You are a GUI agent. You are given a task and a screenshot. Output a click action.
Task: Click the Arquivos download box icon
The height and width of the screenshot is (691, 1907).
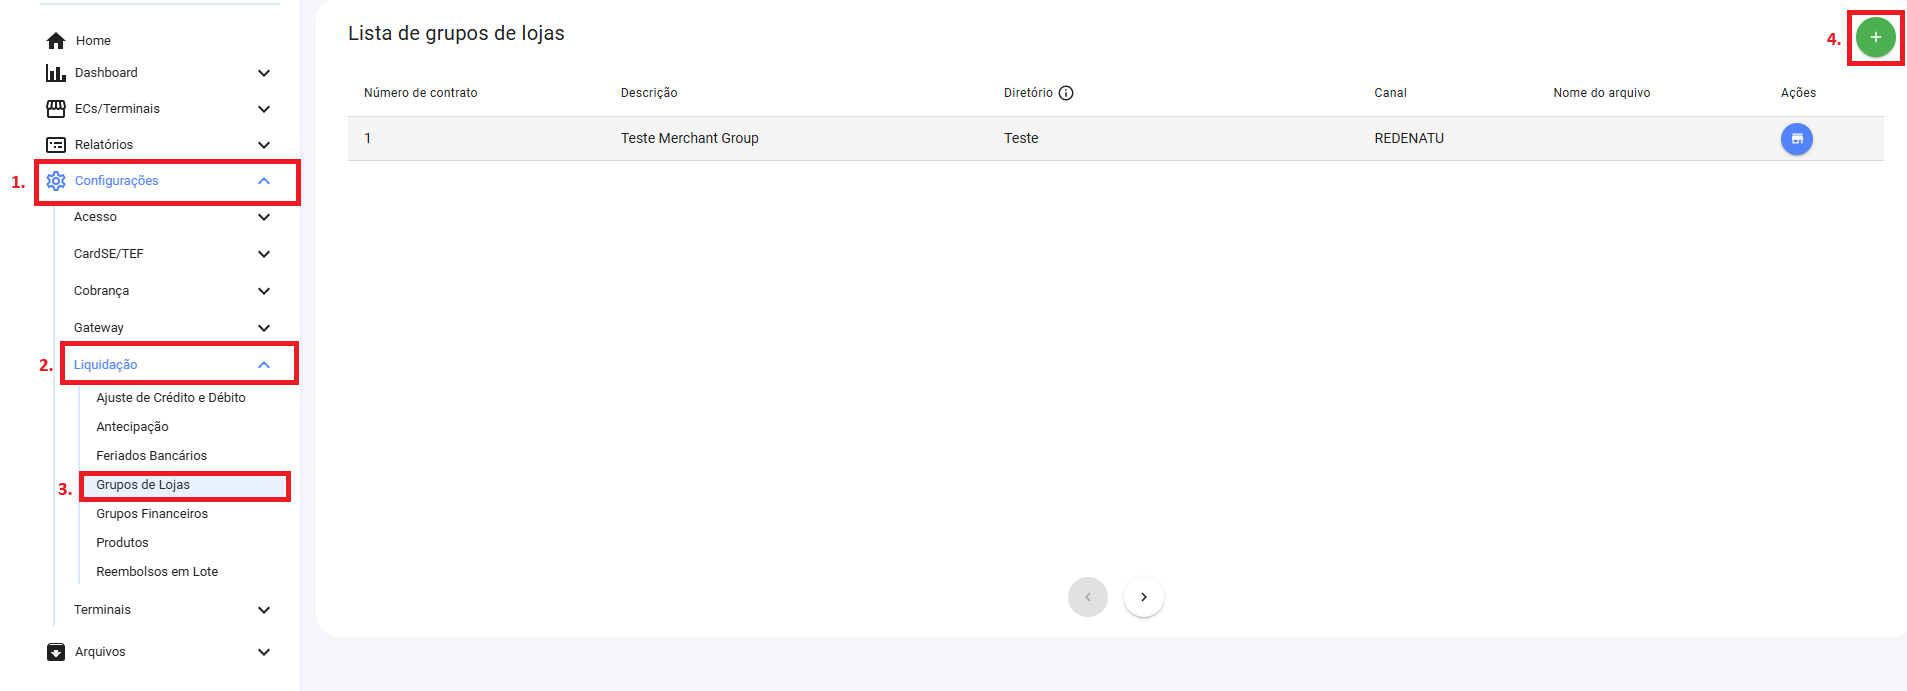(x=56, y=652)
